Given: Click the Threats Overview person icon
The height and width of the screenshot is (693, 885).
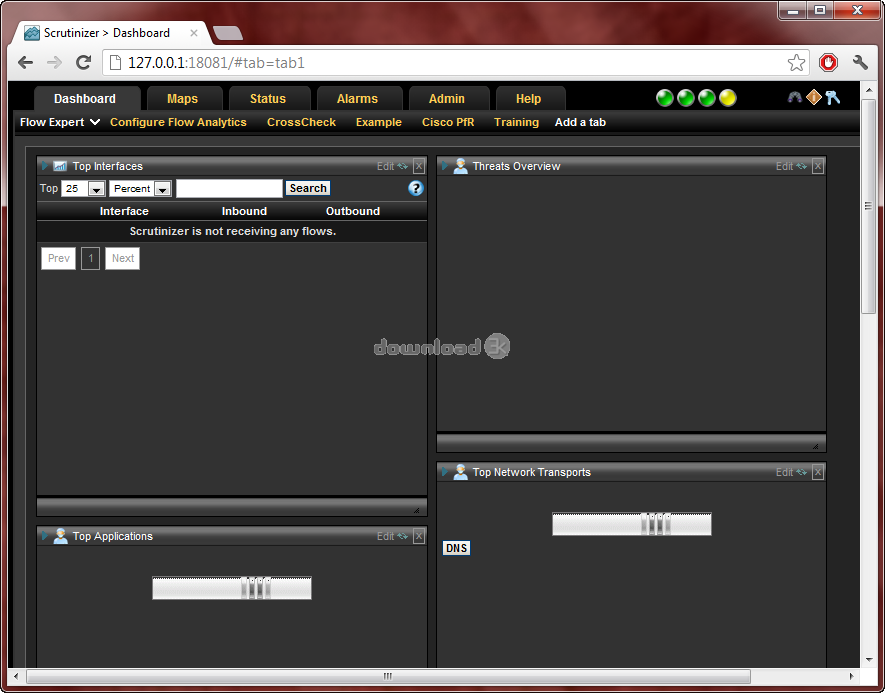Looking at the screenshot, I should tap(461, 166).
